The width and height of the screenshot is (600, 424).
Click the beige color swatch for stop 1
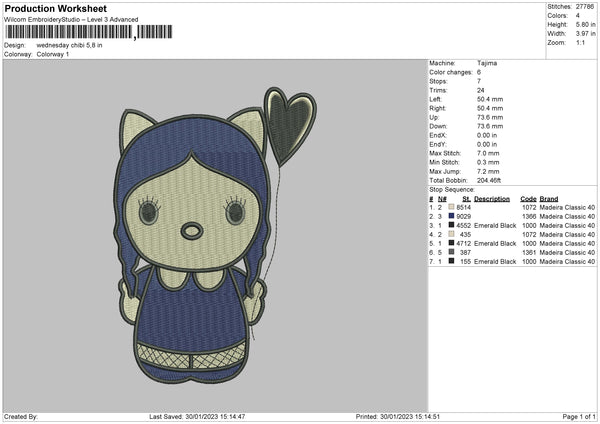[x=451, y=207]
